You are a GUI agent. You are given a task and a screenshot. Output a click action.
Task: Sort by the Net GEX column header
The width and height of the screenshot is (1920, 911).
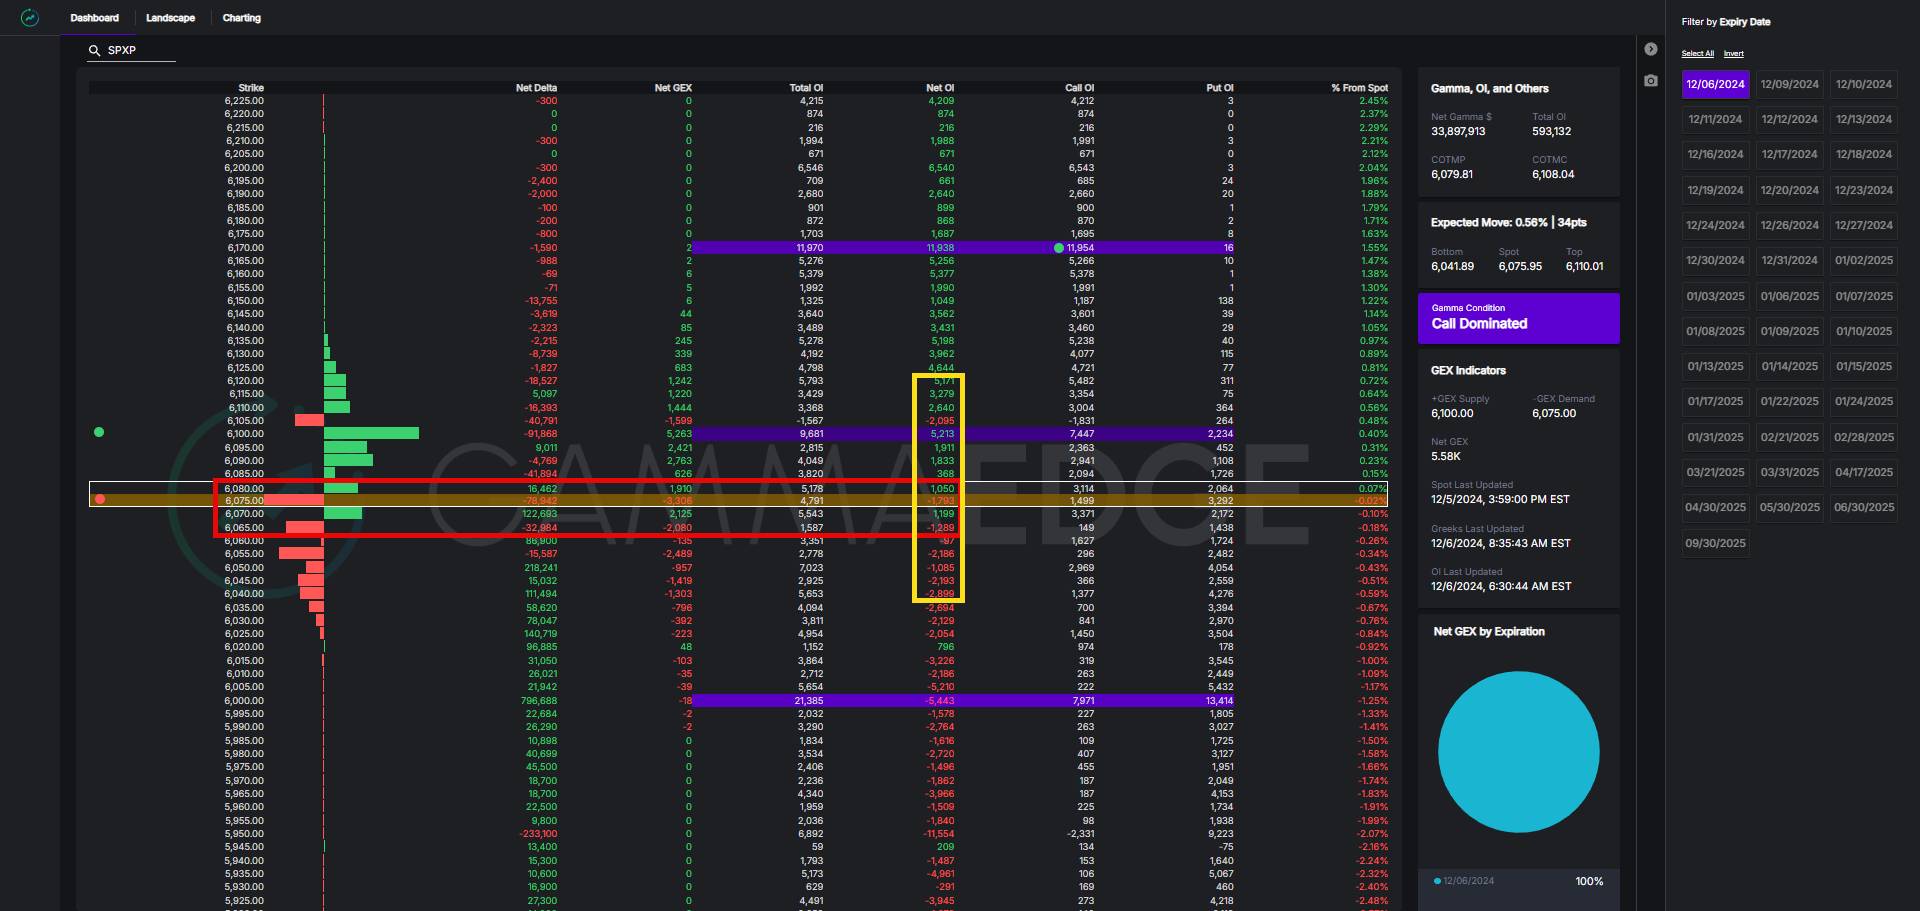pos(672,88)
